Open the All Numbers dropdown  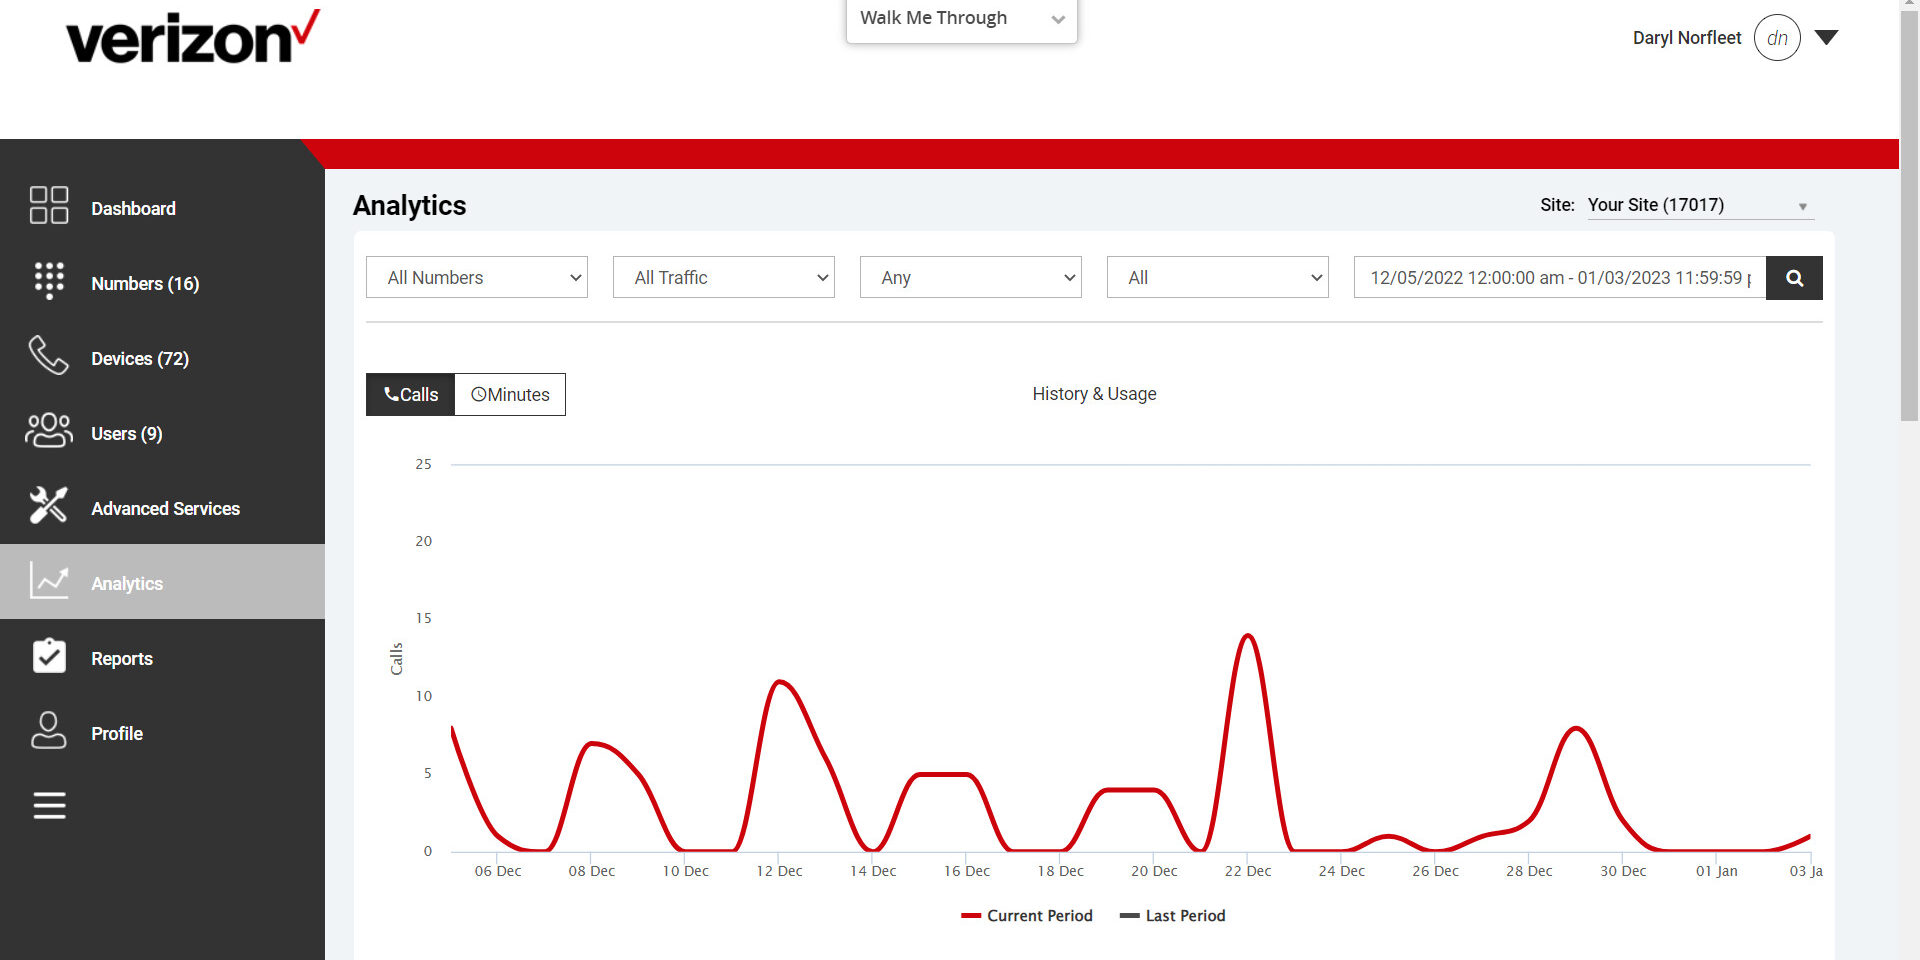pyautogui.click(x=476, y=277)
